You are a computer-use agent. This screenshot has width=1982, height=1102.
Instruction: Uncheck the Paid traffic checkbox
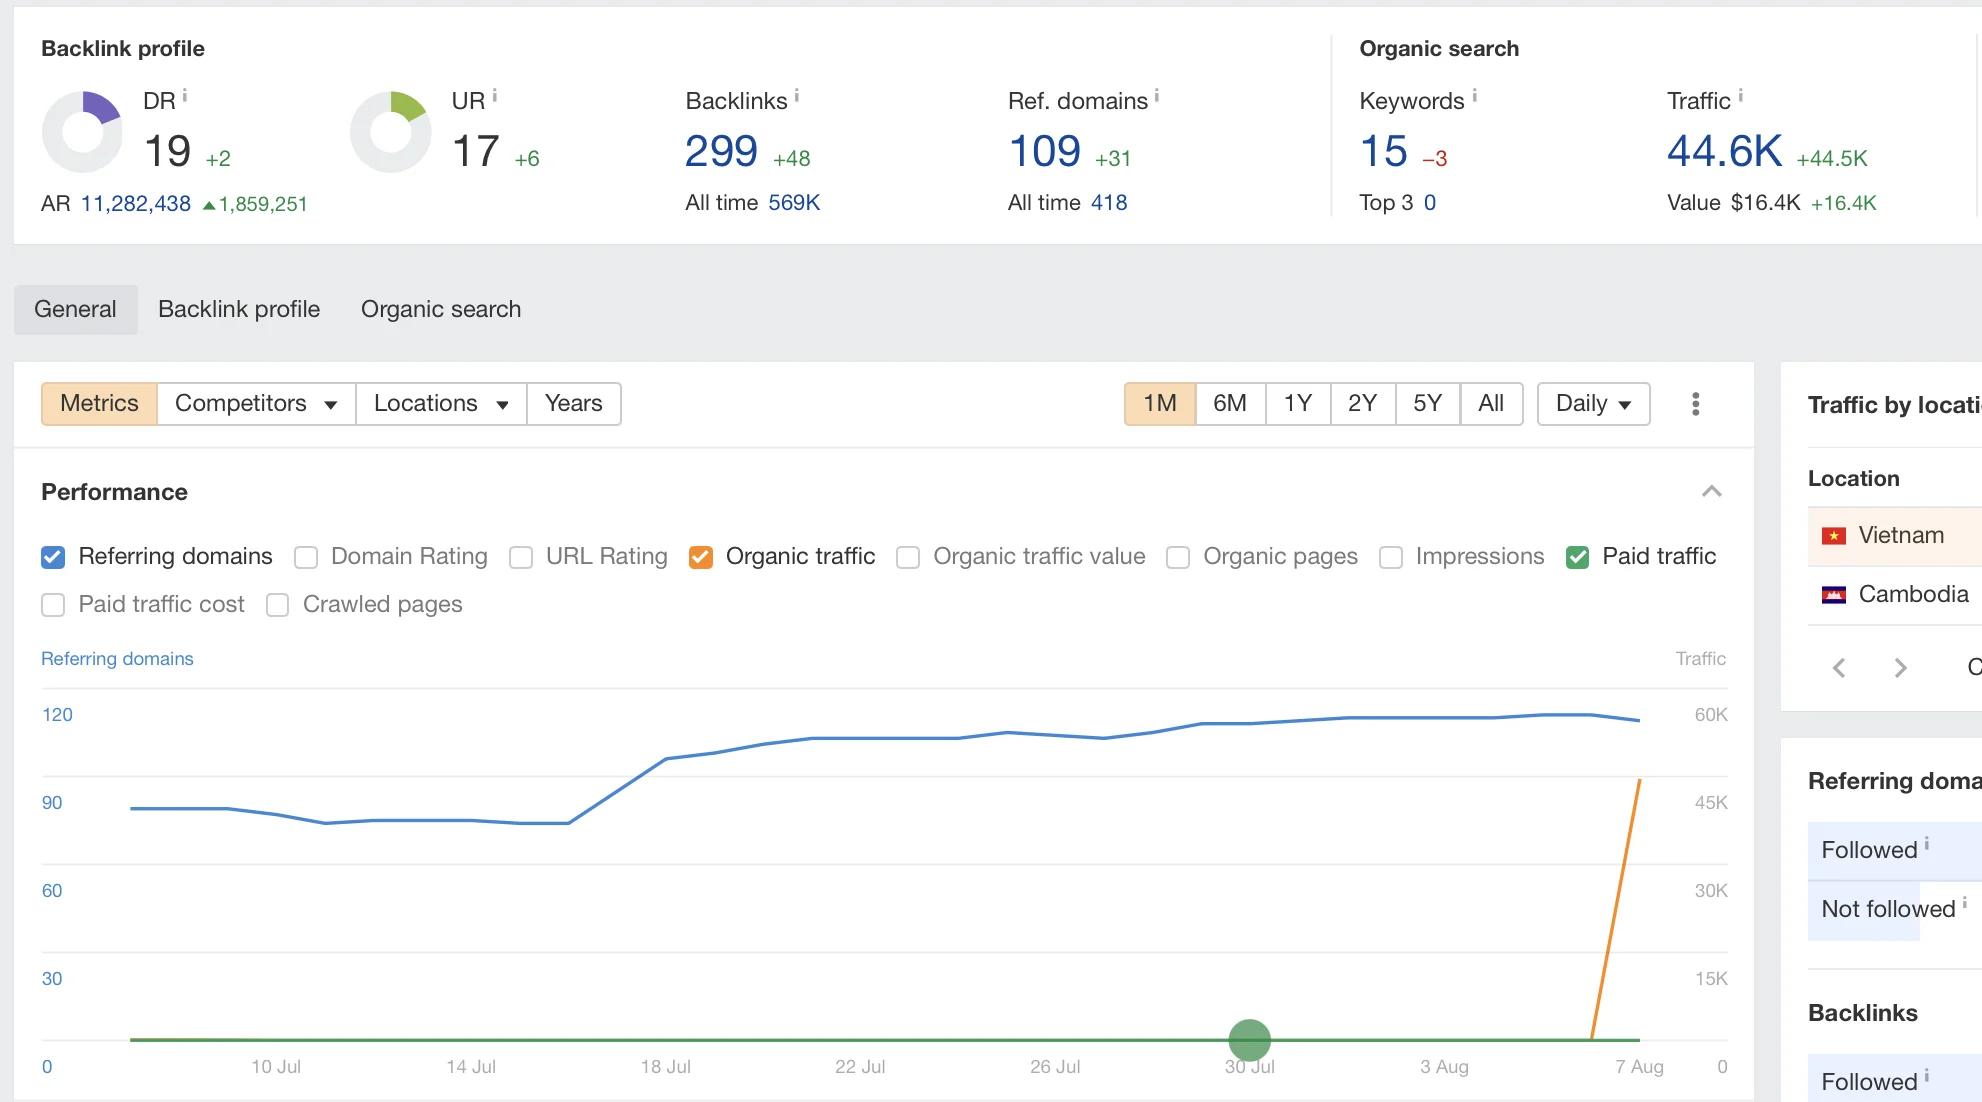pyautogui.click(x=1578, y=557)
